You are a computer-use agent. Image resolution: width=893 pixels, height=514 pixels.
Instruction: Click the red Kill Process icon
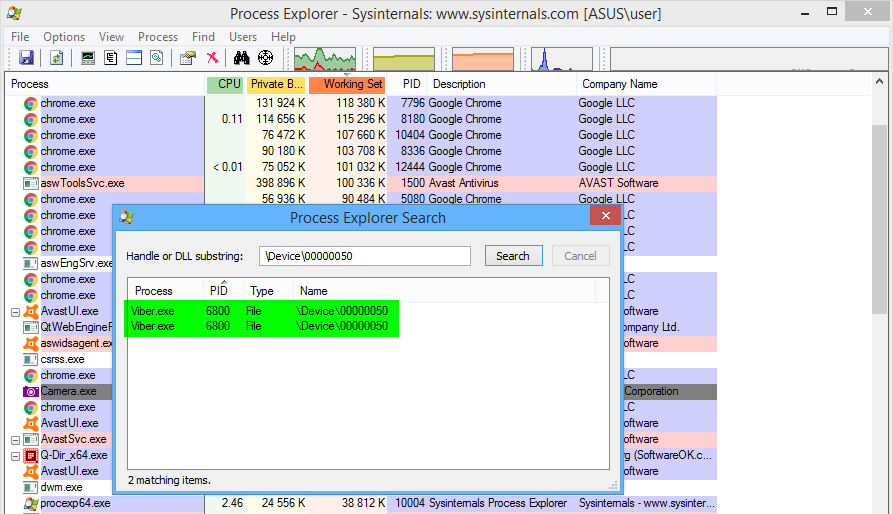212,57
